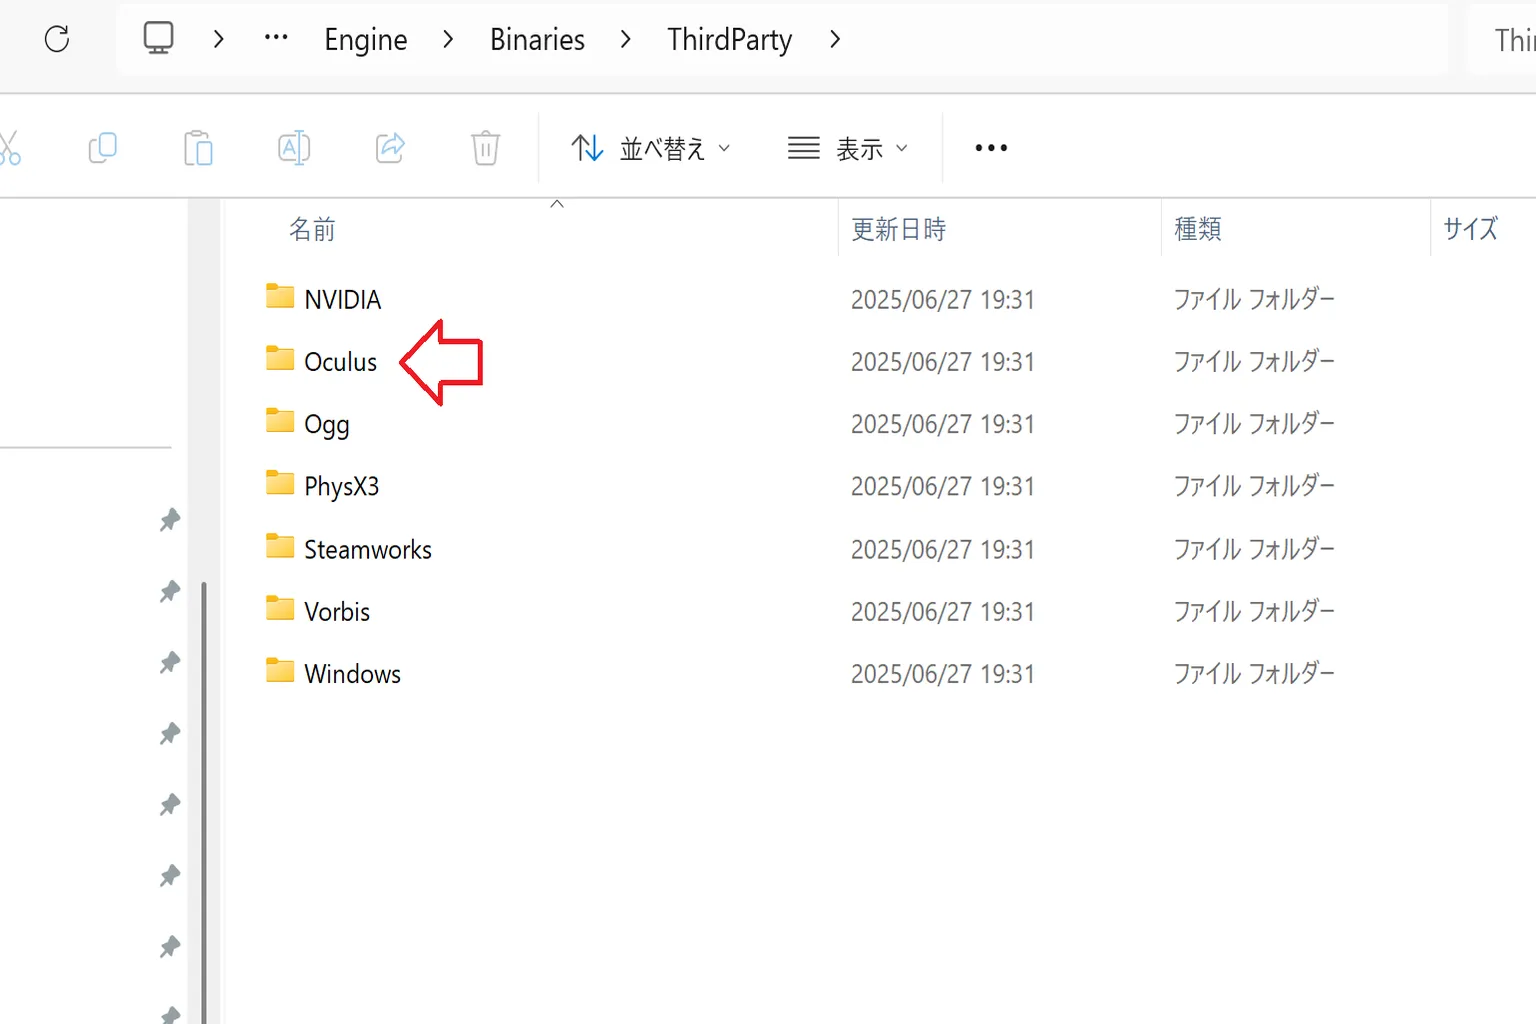This screenshot has width=1536, height=1024.
Task: Expand the chevron after ThirdParty breadcrumb
Action: pos(835,39)
